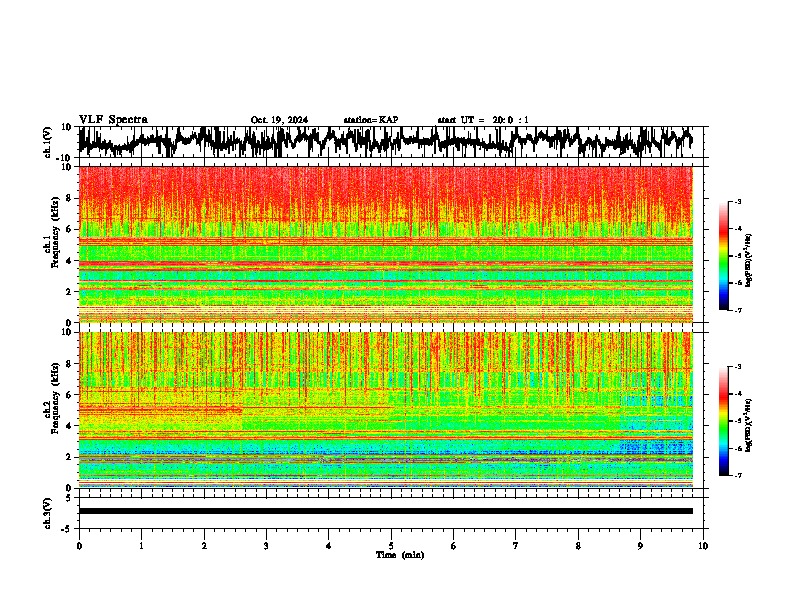Click the 'start UT = 20:0 :1' label

[x=483, y=120]
